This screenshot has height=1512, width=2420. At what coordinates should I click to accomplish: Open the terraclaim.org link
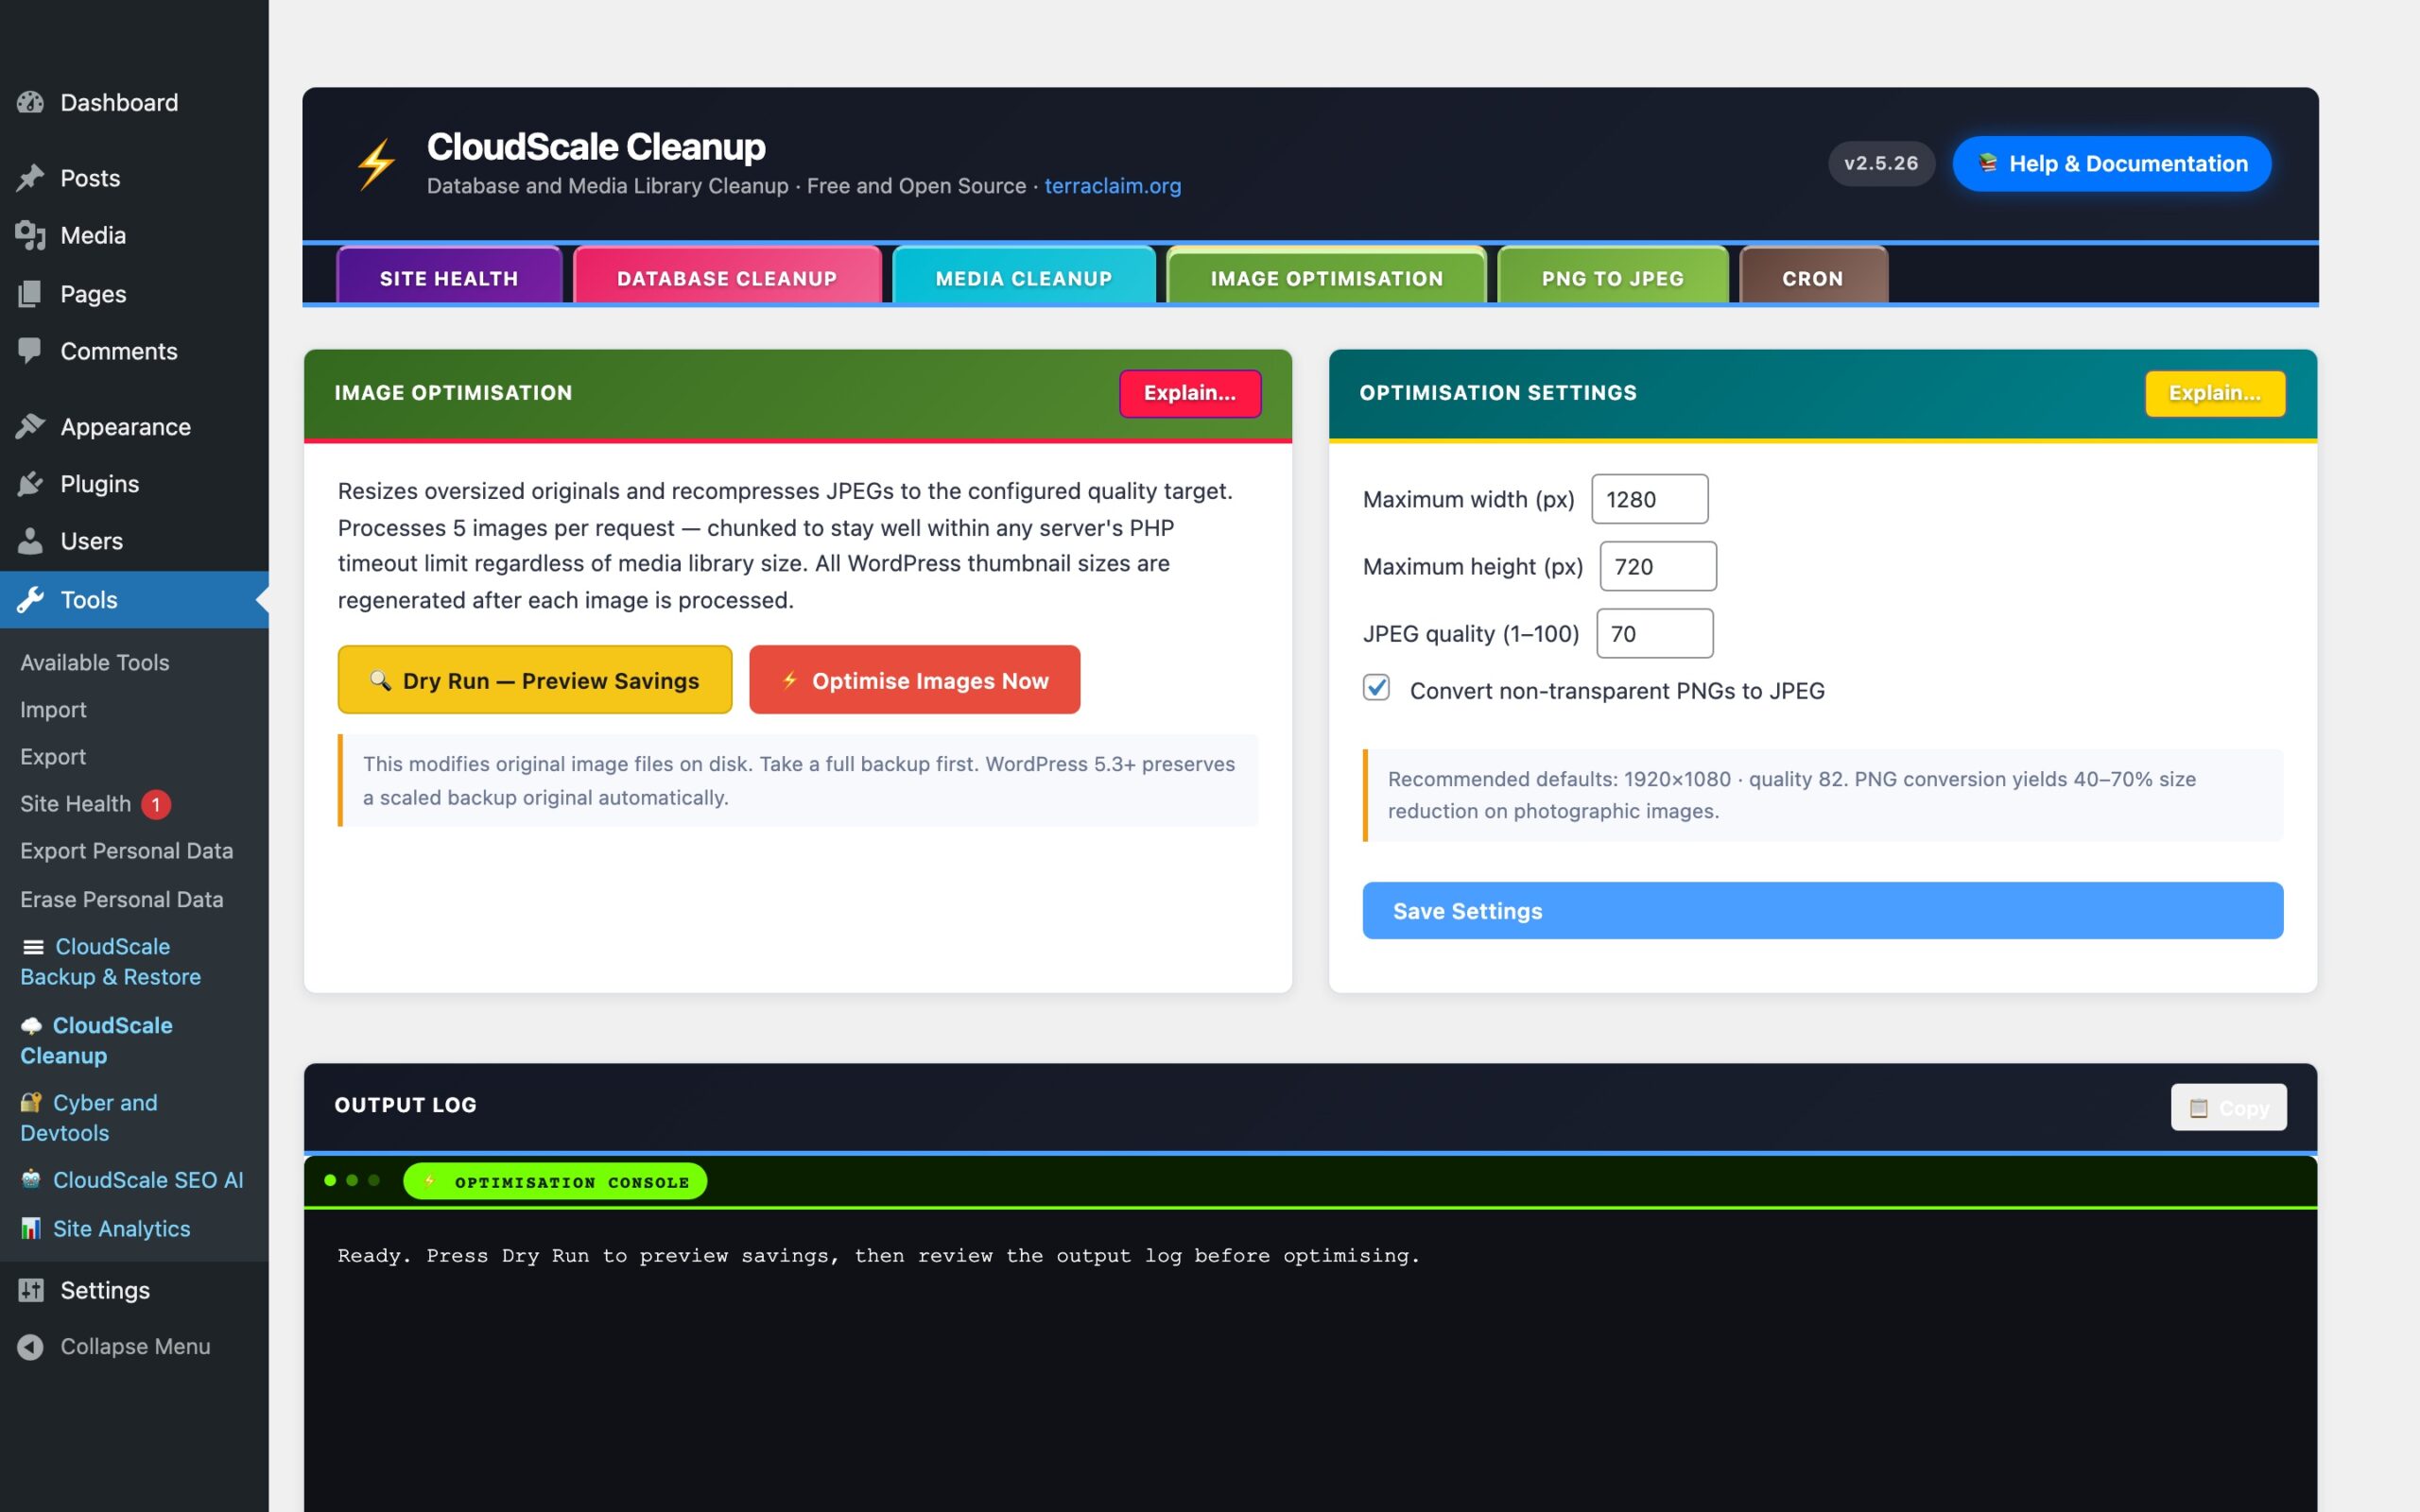(x=1112, y=186)
